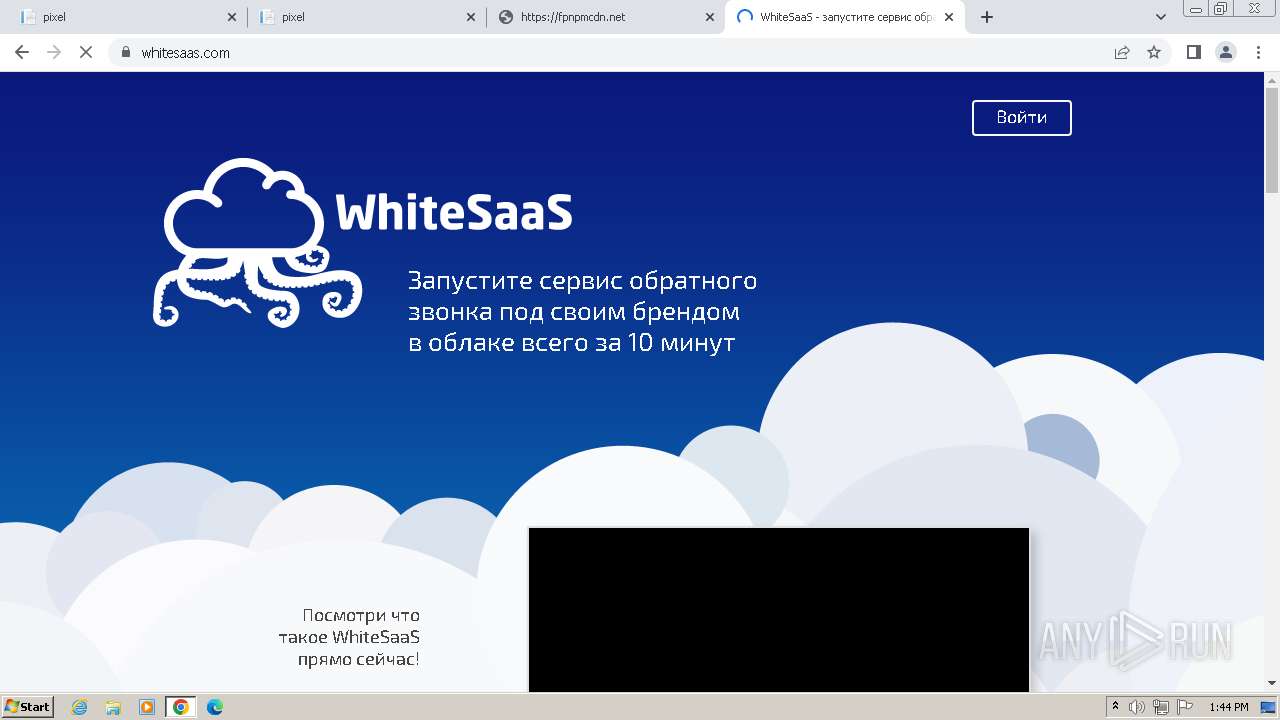
Task: Open the Windows Start menu
Action: (x=27, y=707)
